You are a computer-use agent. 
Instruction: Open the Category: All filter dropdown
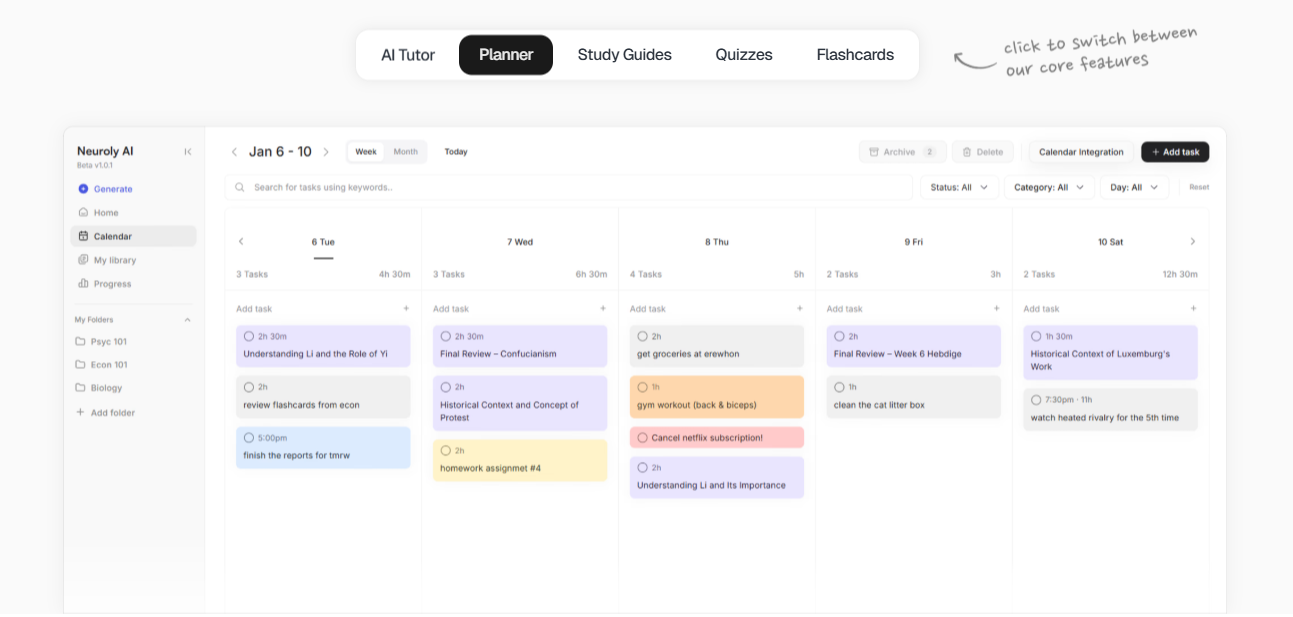point(1048,187)
